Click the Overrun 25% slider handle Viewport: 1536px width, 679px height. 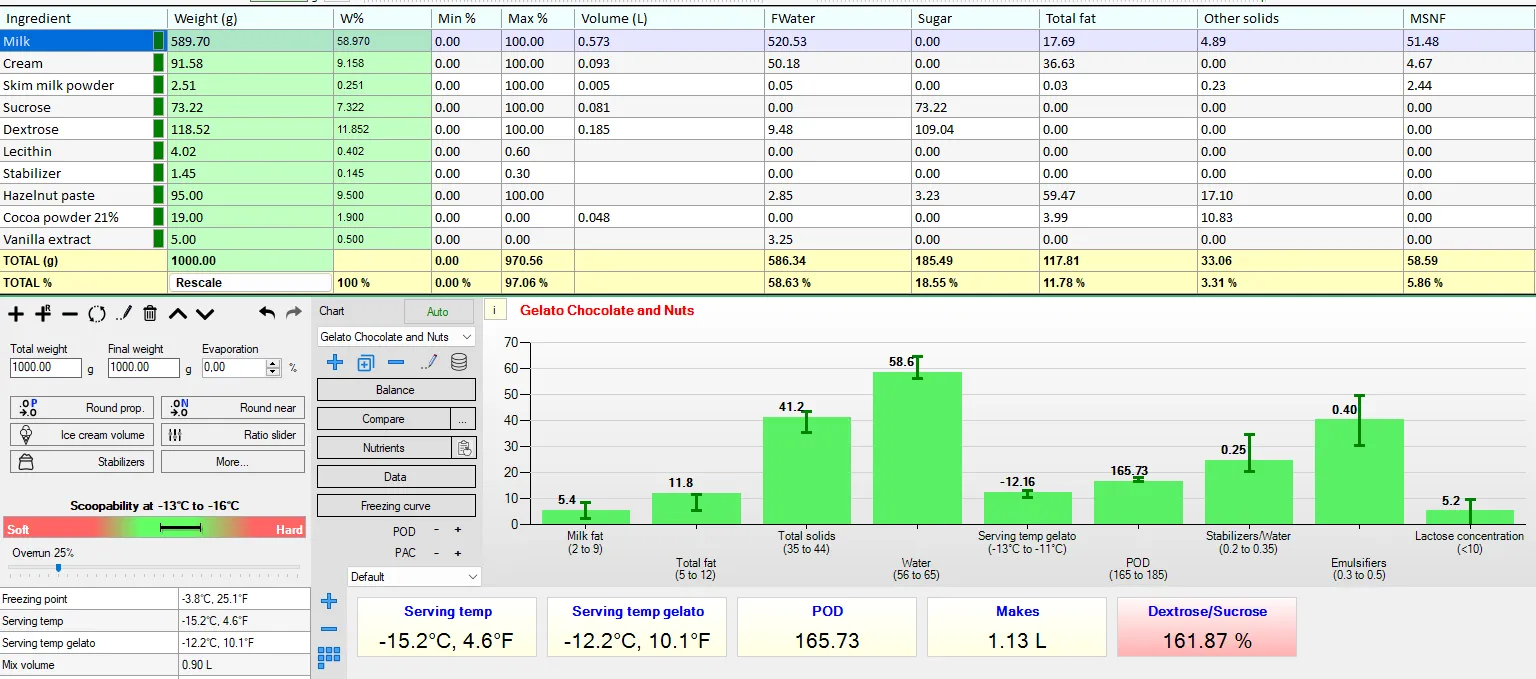tap(58, 568)
